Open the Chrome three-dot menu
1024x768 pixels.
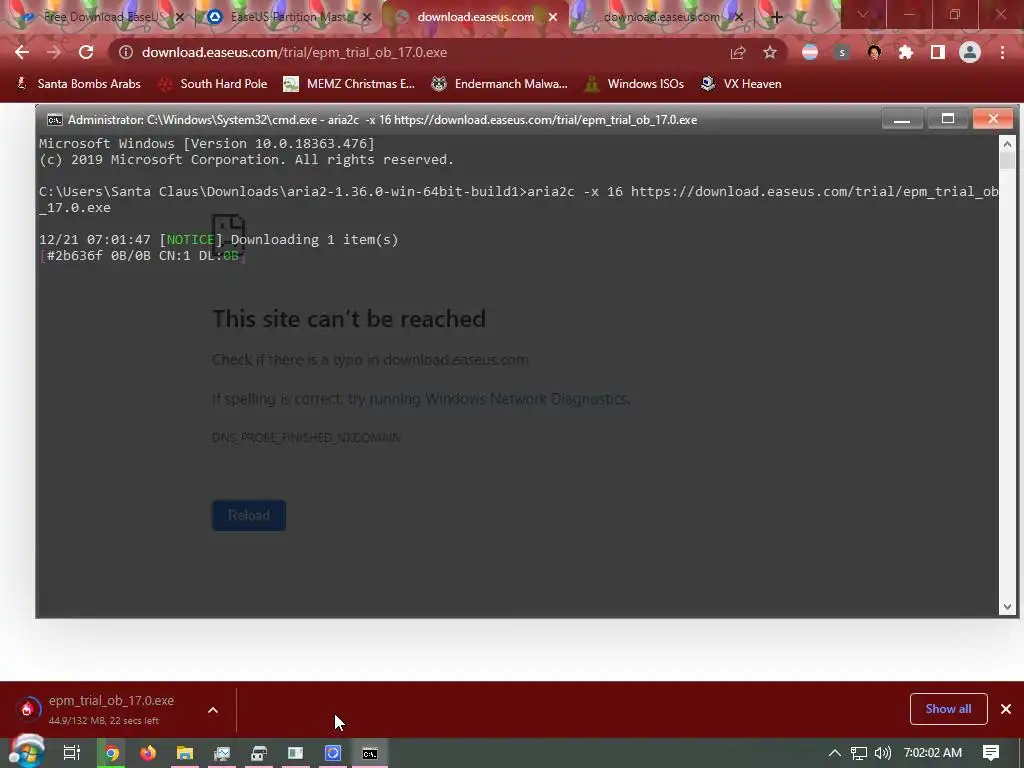tap(1002, 52)
